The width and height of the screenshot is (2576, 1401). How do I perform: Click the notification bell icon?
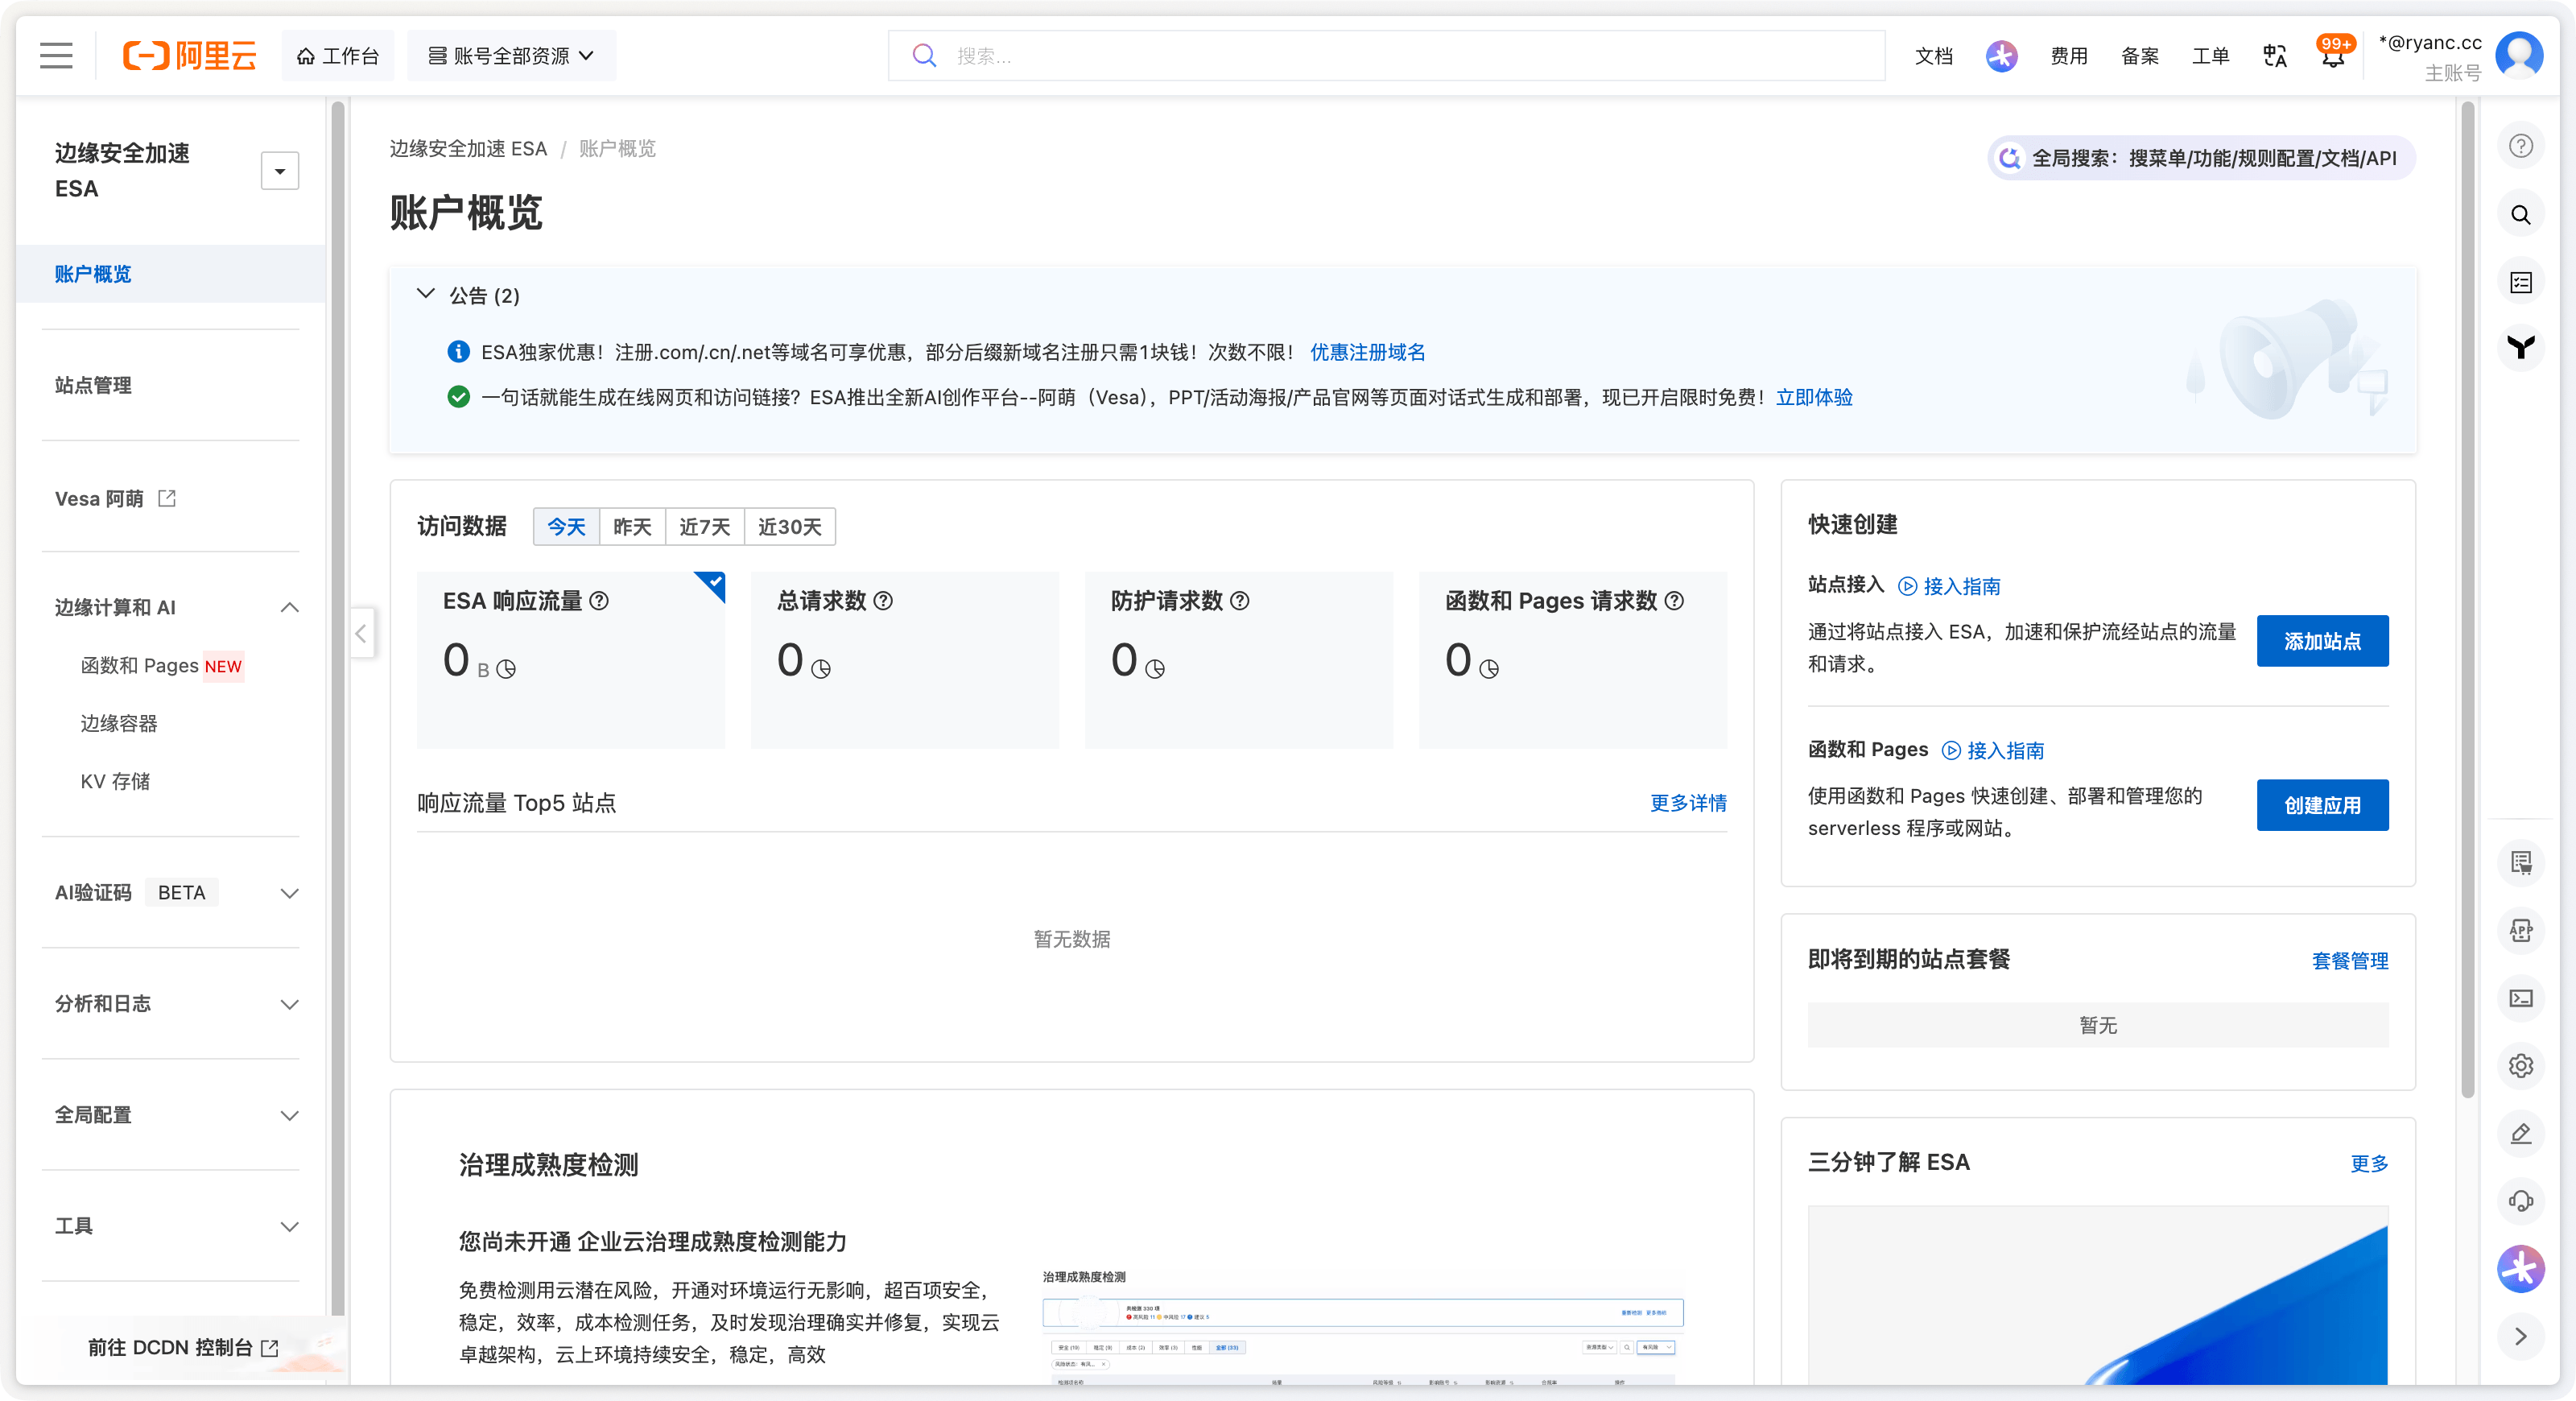point(2332,57)
